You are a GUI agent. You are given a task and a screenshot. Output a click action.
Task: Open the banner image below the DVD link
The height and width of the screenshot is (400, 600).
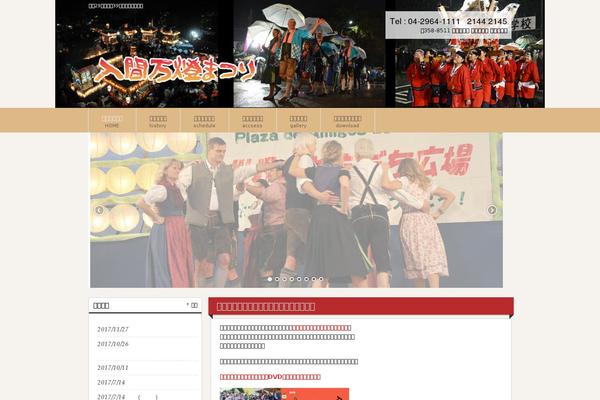[x=284, y=394]
